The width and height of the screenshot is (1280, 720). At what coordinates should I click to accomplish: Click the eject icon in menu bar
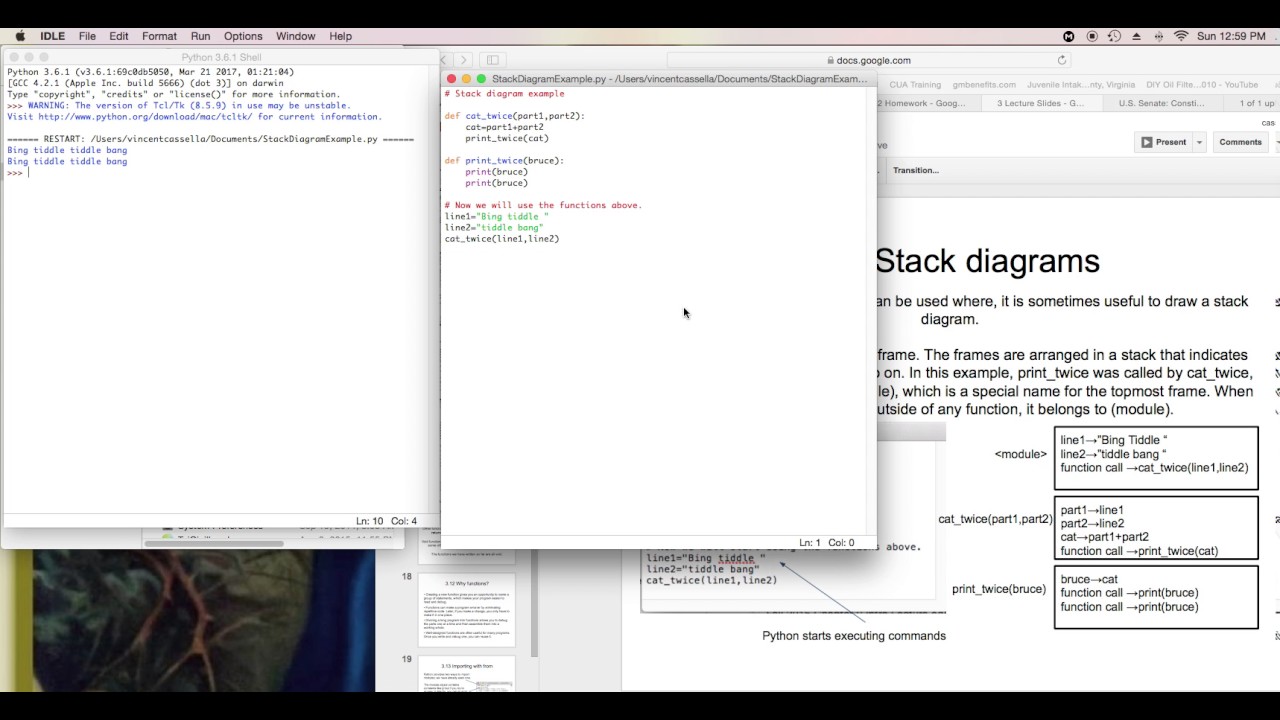tap(1136, 36)
